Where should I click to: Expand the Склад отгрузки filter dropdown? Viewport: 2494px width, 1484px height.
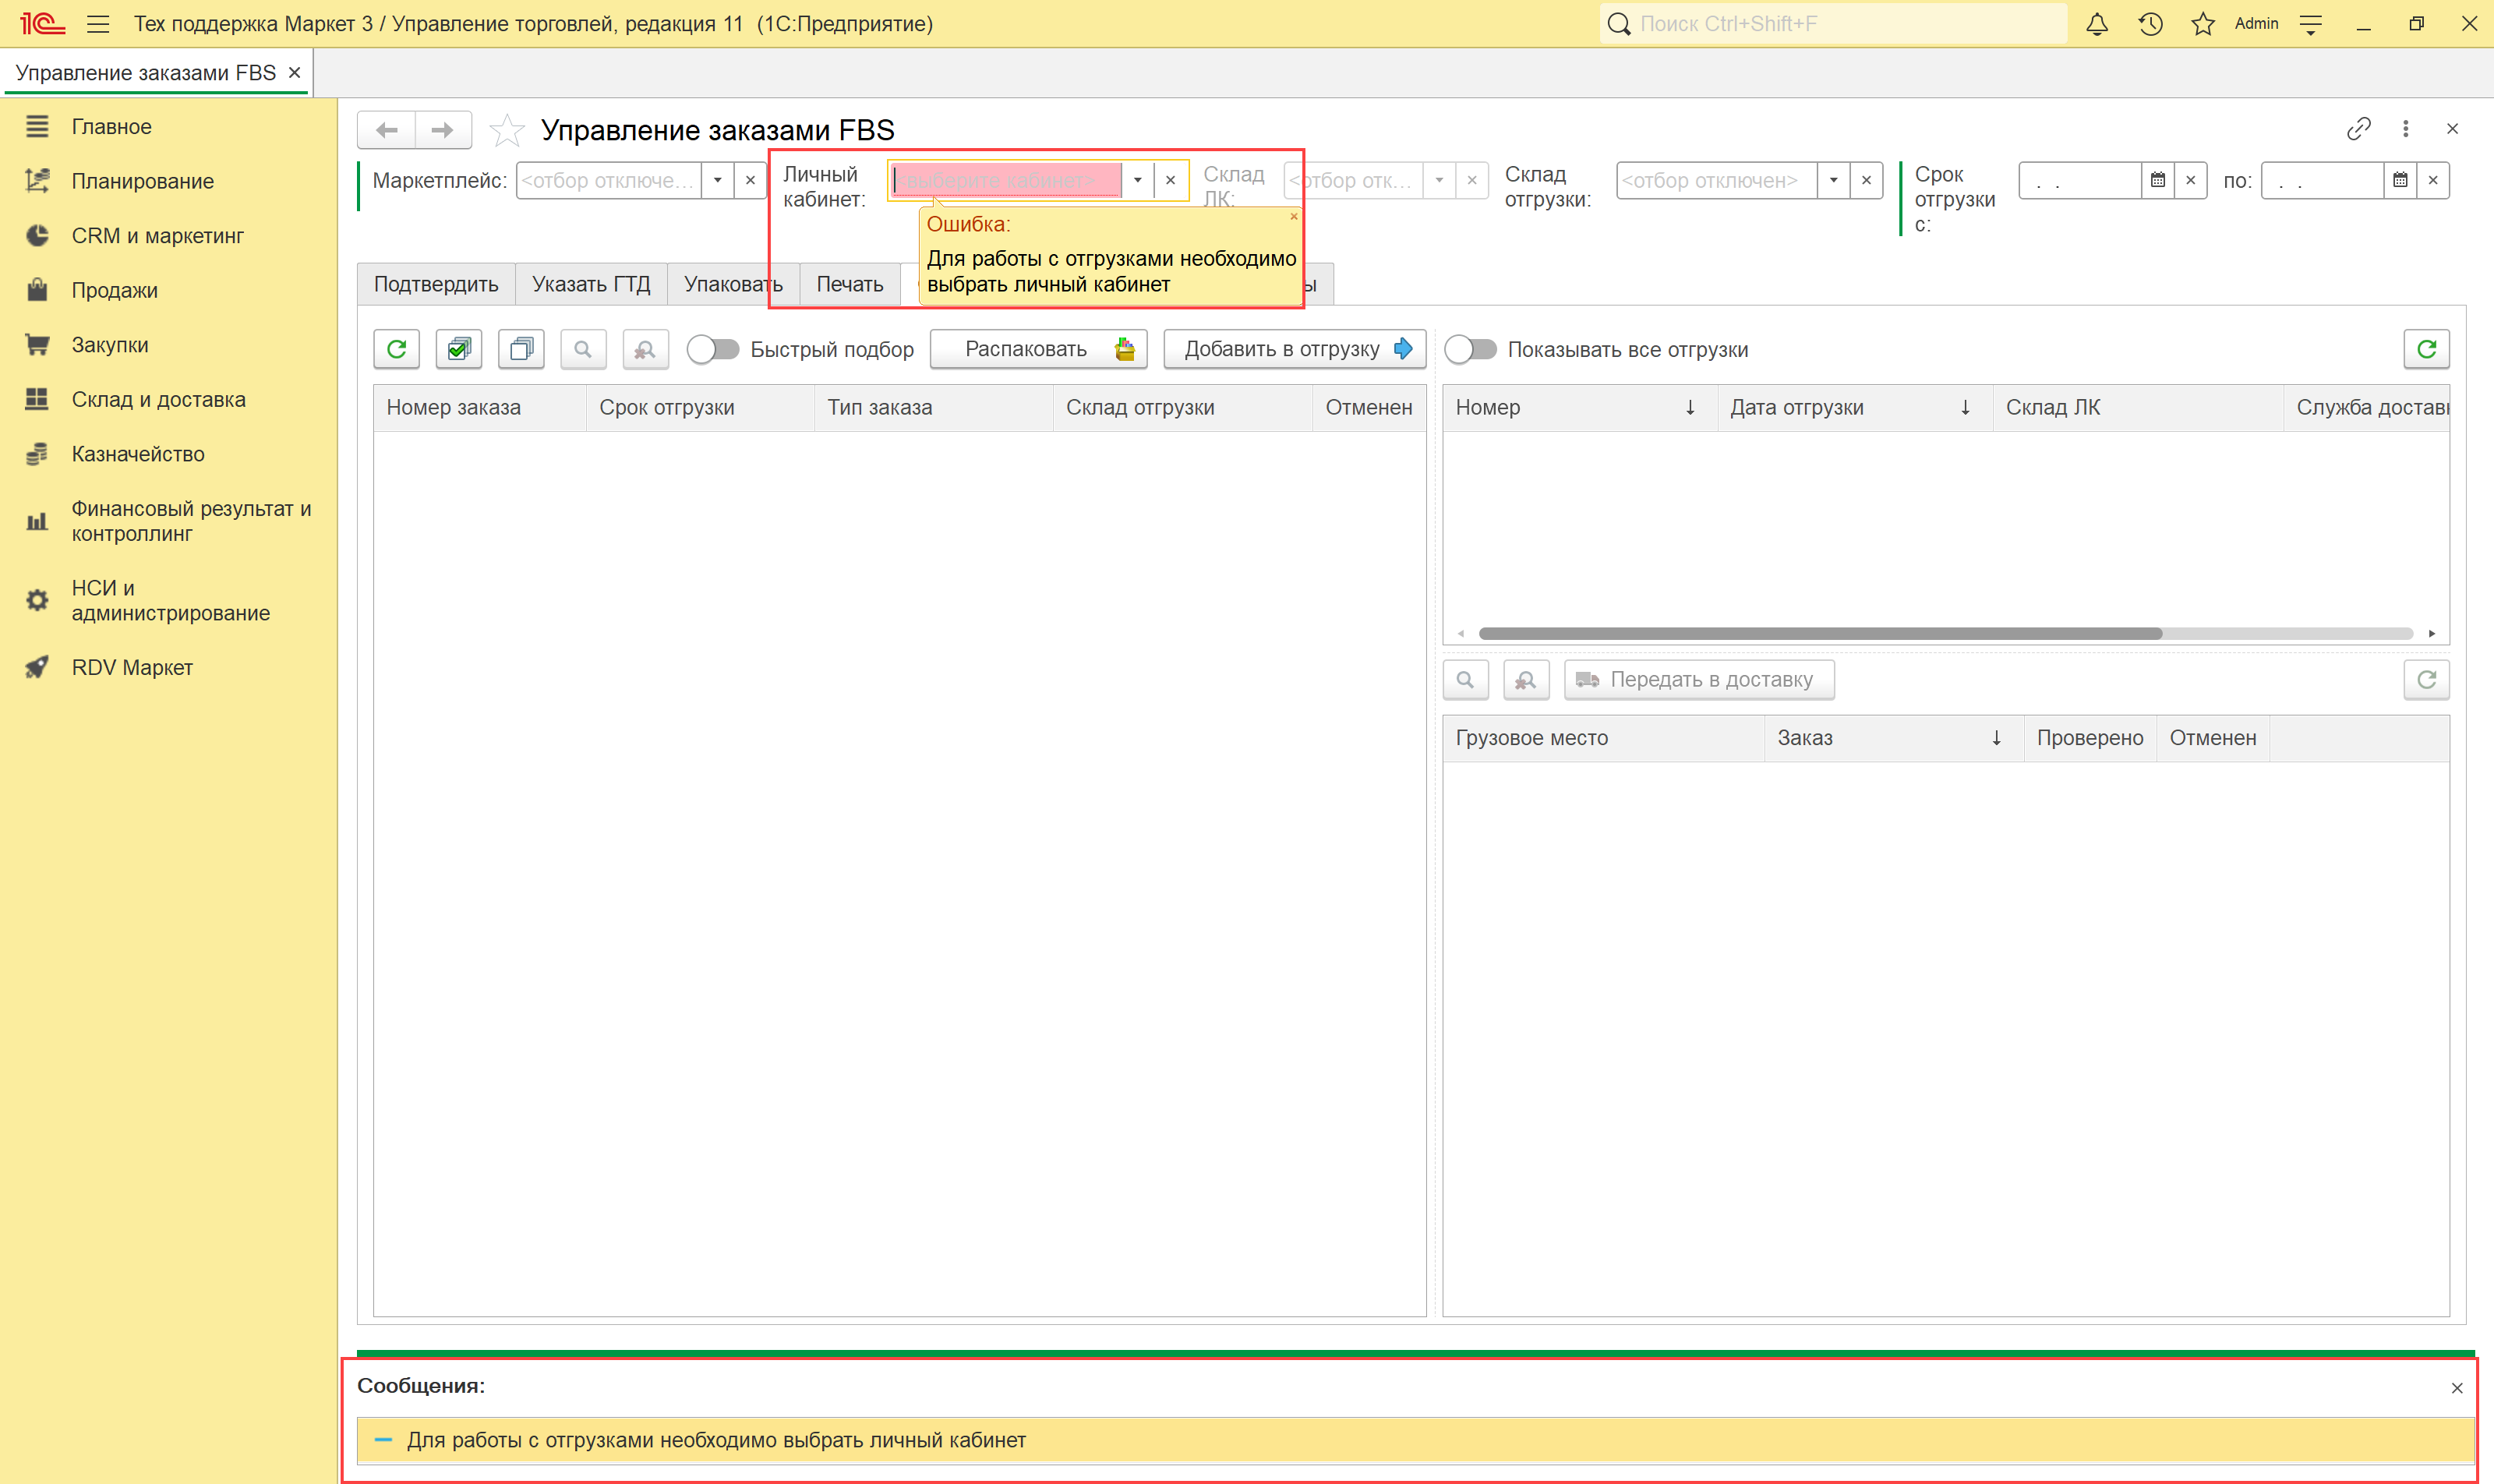(x=1833, y=181)
